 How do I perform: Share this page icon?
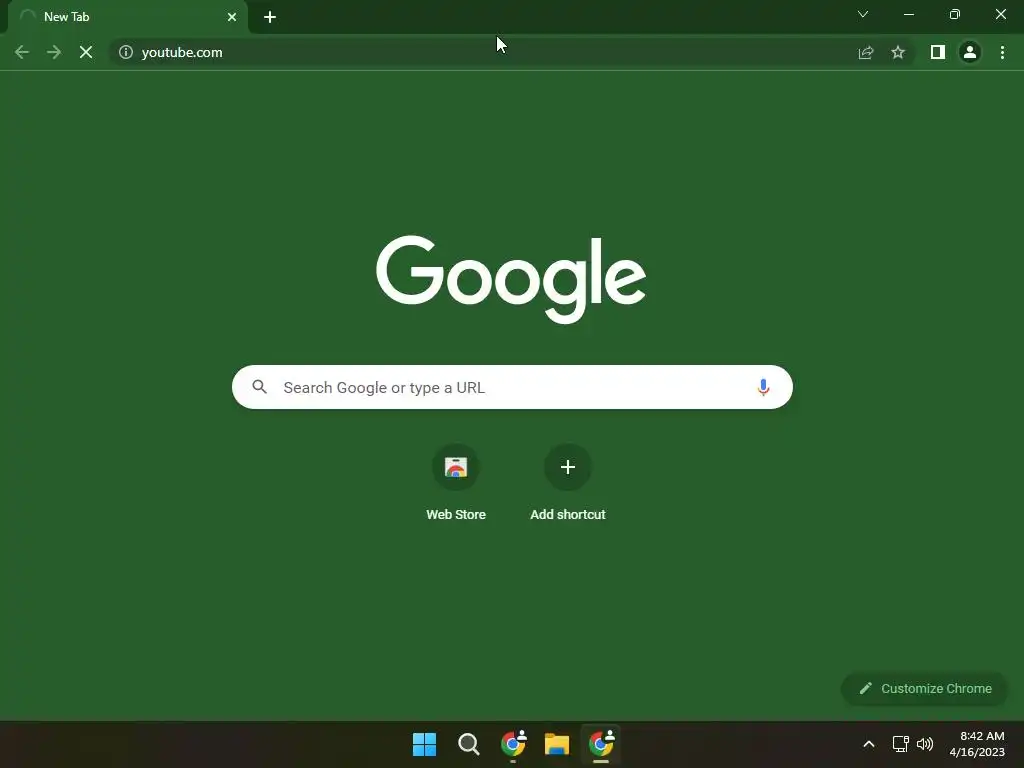coord(866,52)
